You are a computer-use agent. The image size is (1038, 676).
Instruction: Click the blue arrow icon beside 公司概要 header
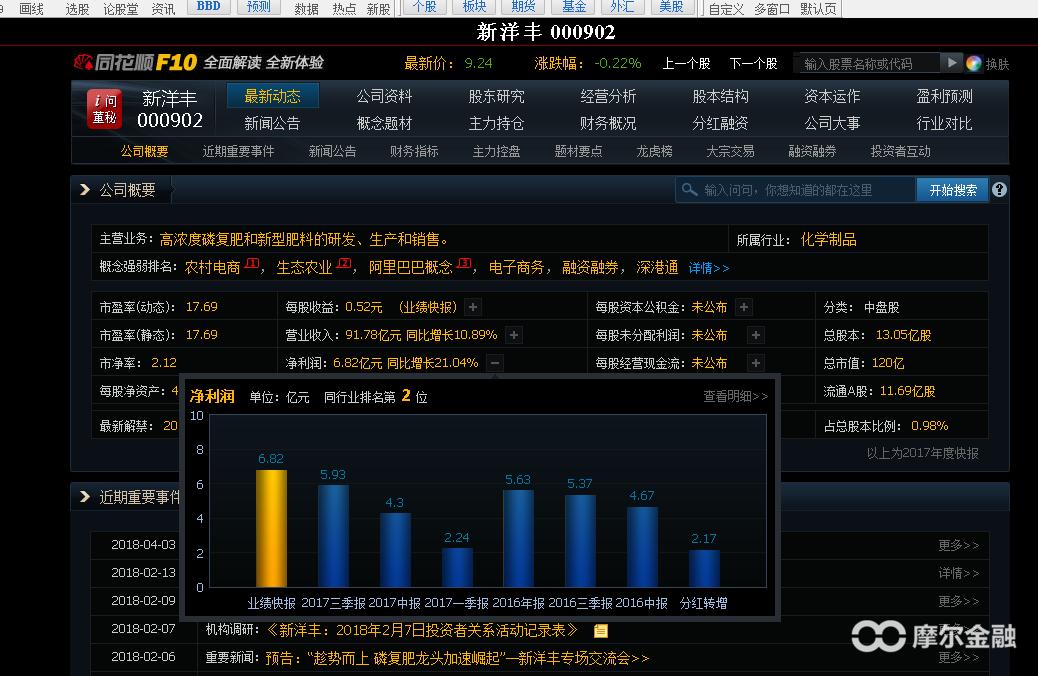click(x=83, y=189)
